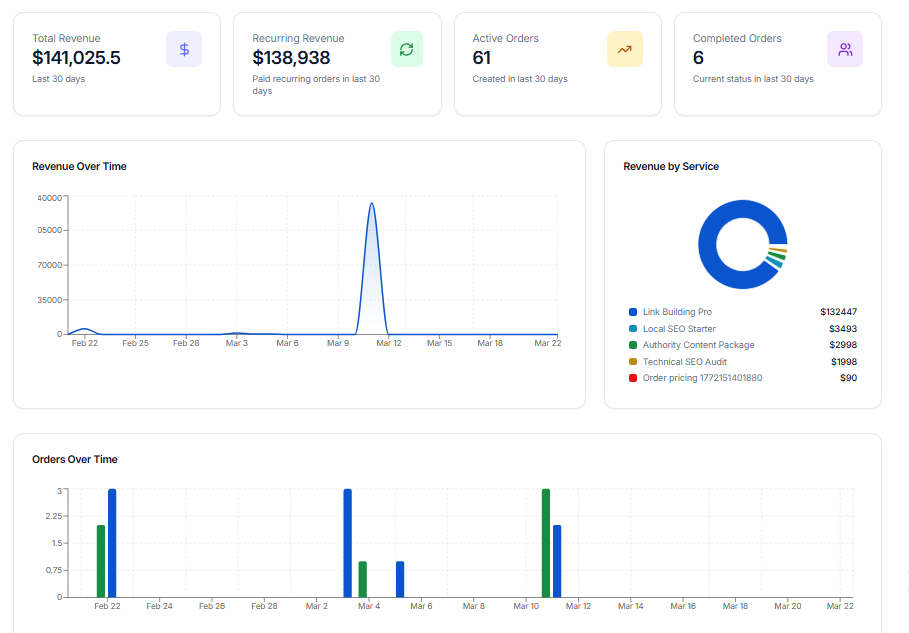
Task: Click the Feb 28 label on Orders Over Time axis
Action: 264,606
